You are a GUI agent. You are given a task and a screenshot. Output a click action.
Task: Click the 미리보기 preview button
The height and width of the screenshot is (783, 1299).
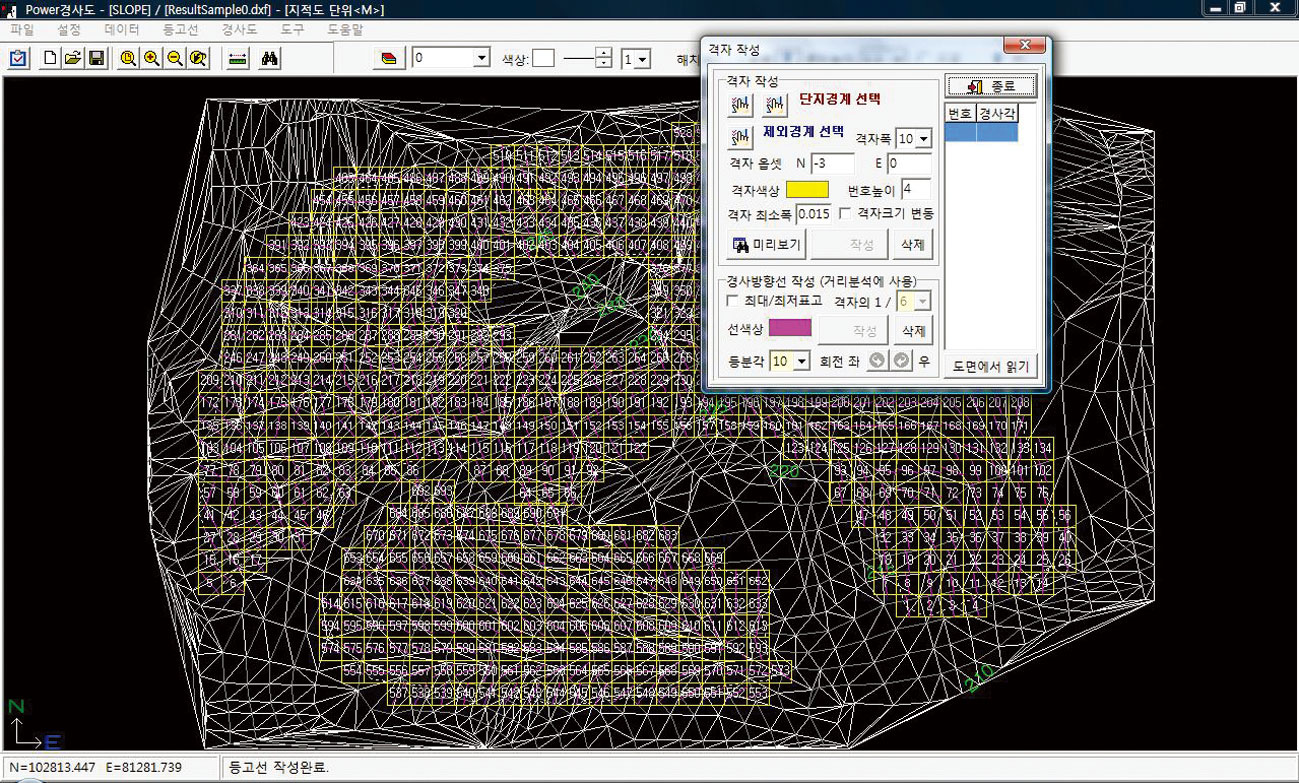(x=765, y=244)
